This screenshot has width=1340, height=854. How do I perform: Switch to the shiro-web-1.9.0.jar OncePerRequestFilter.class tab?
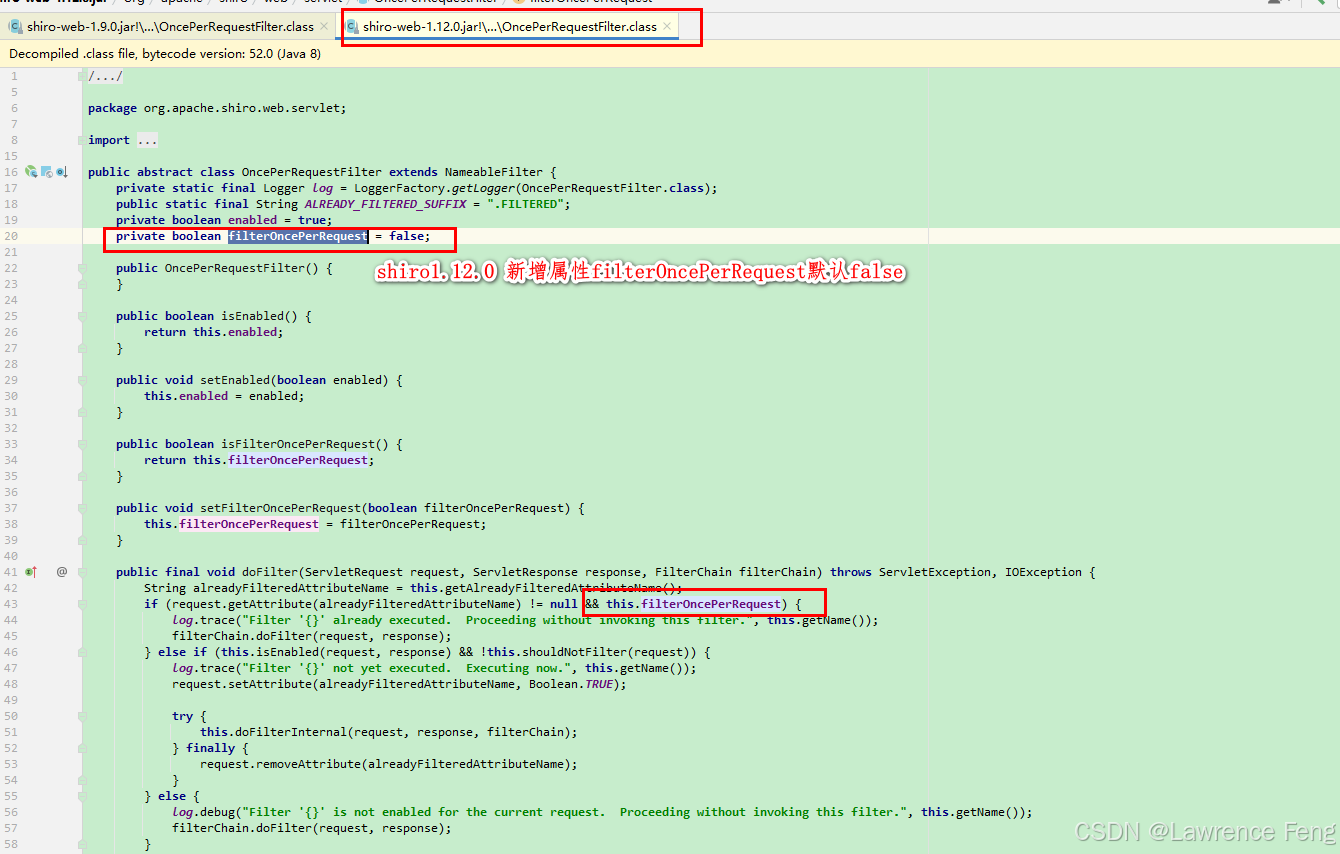coord(169,26)
